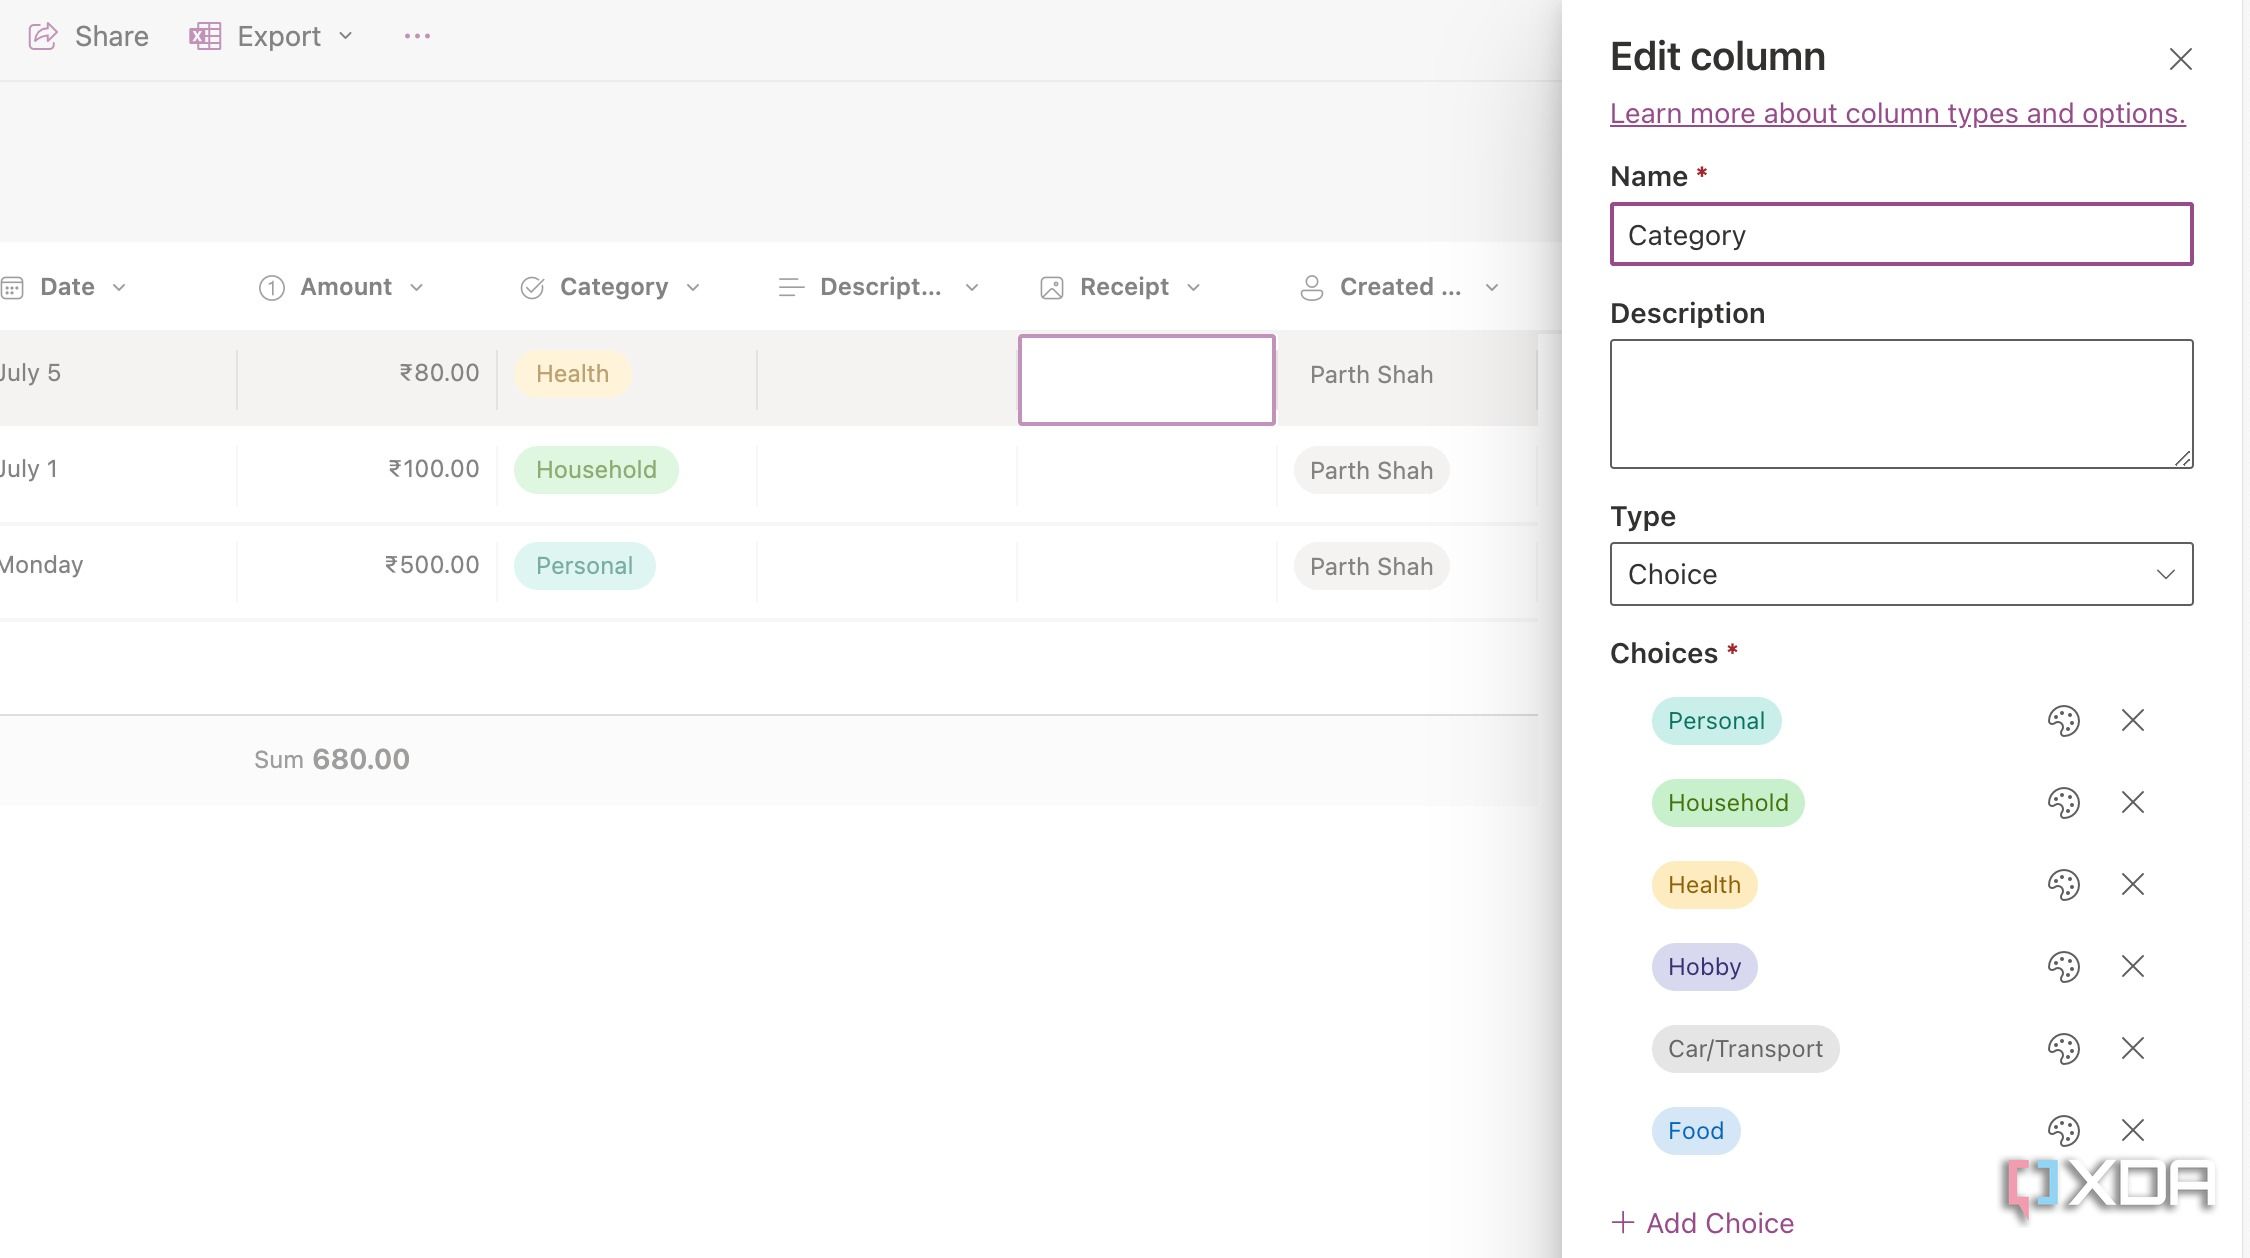This screenshot has width=2250, height=1258.
Task: Click the Food choice pill
Action: pyautogui.click(x=1696, y=1131)
